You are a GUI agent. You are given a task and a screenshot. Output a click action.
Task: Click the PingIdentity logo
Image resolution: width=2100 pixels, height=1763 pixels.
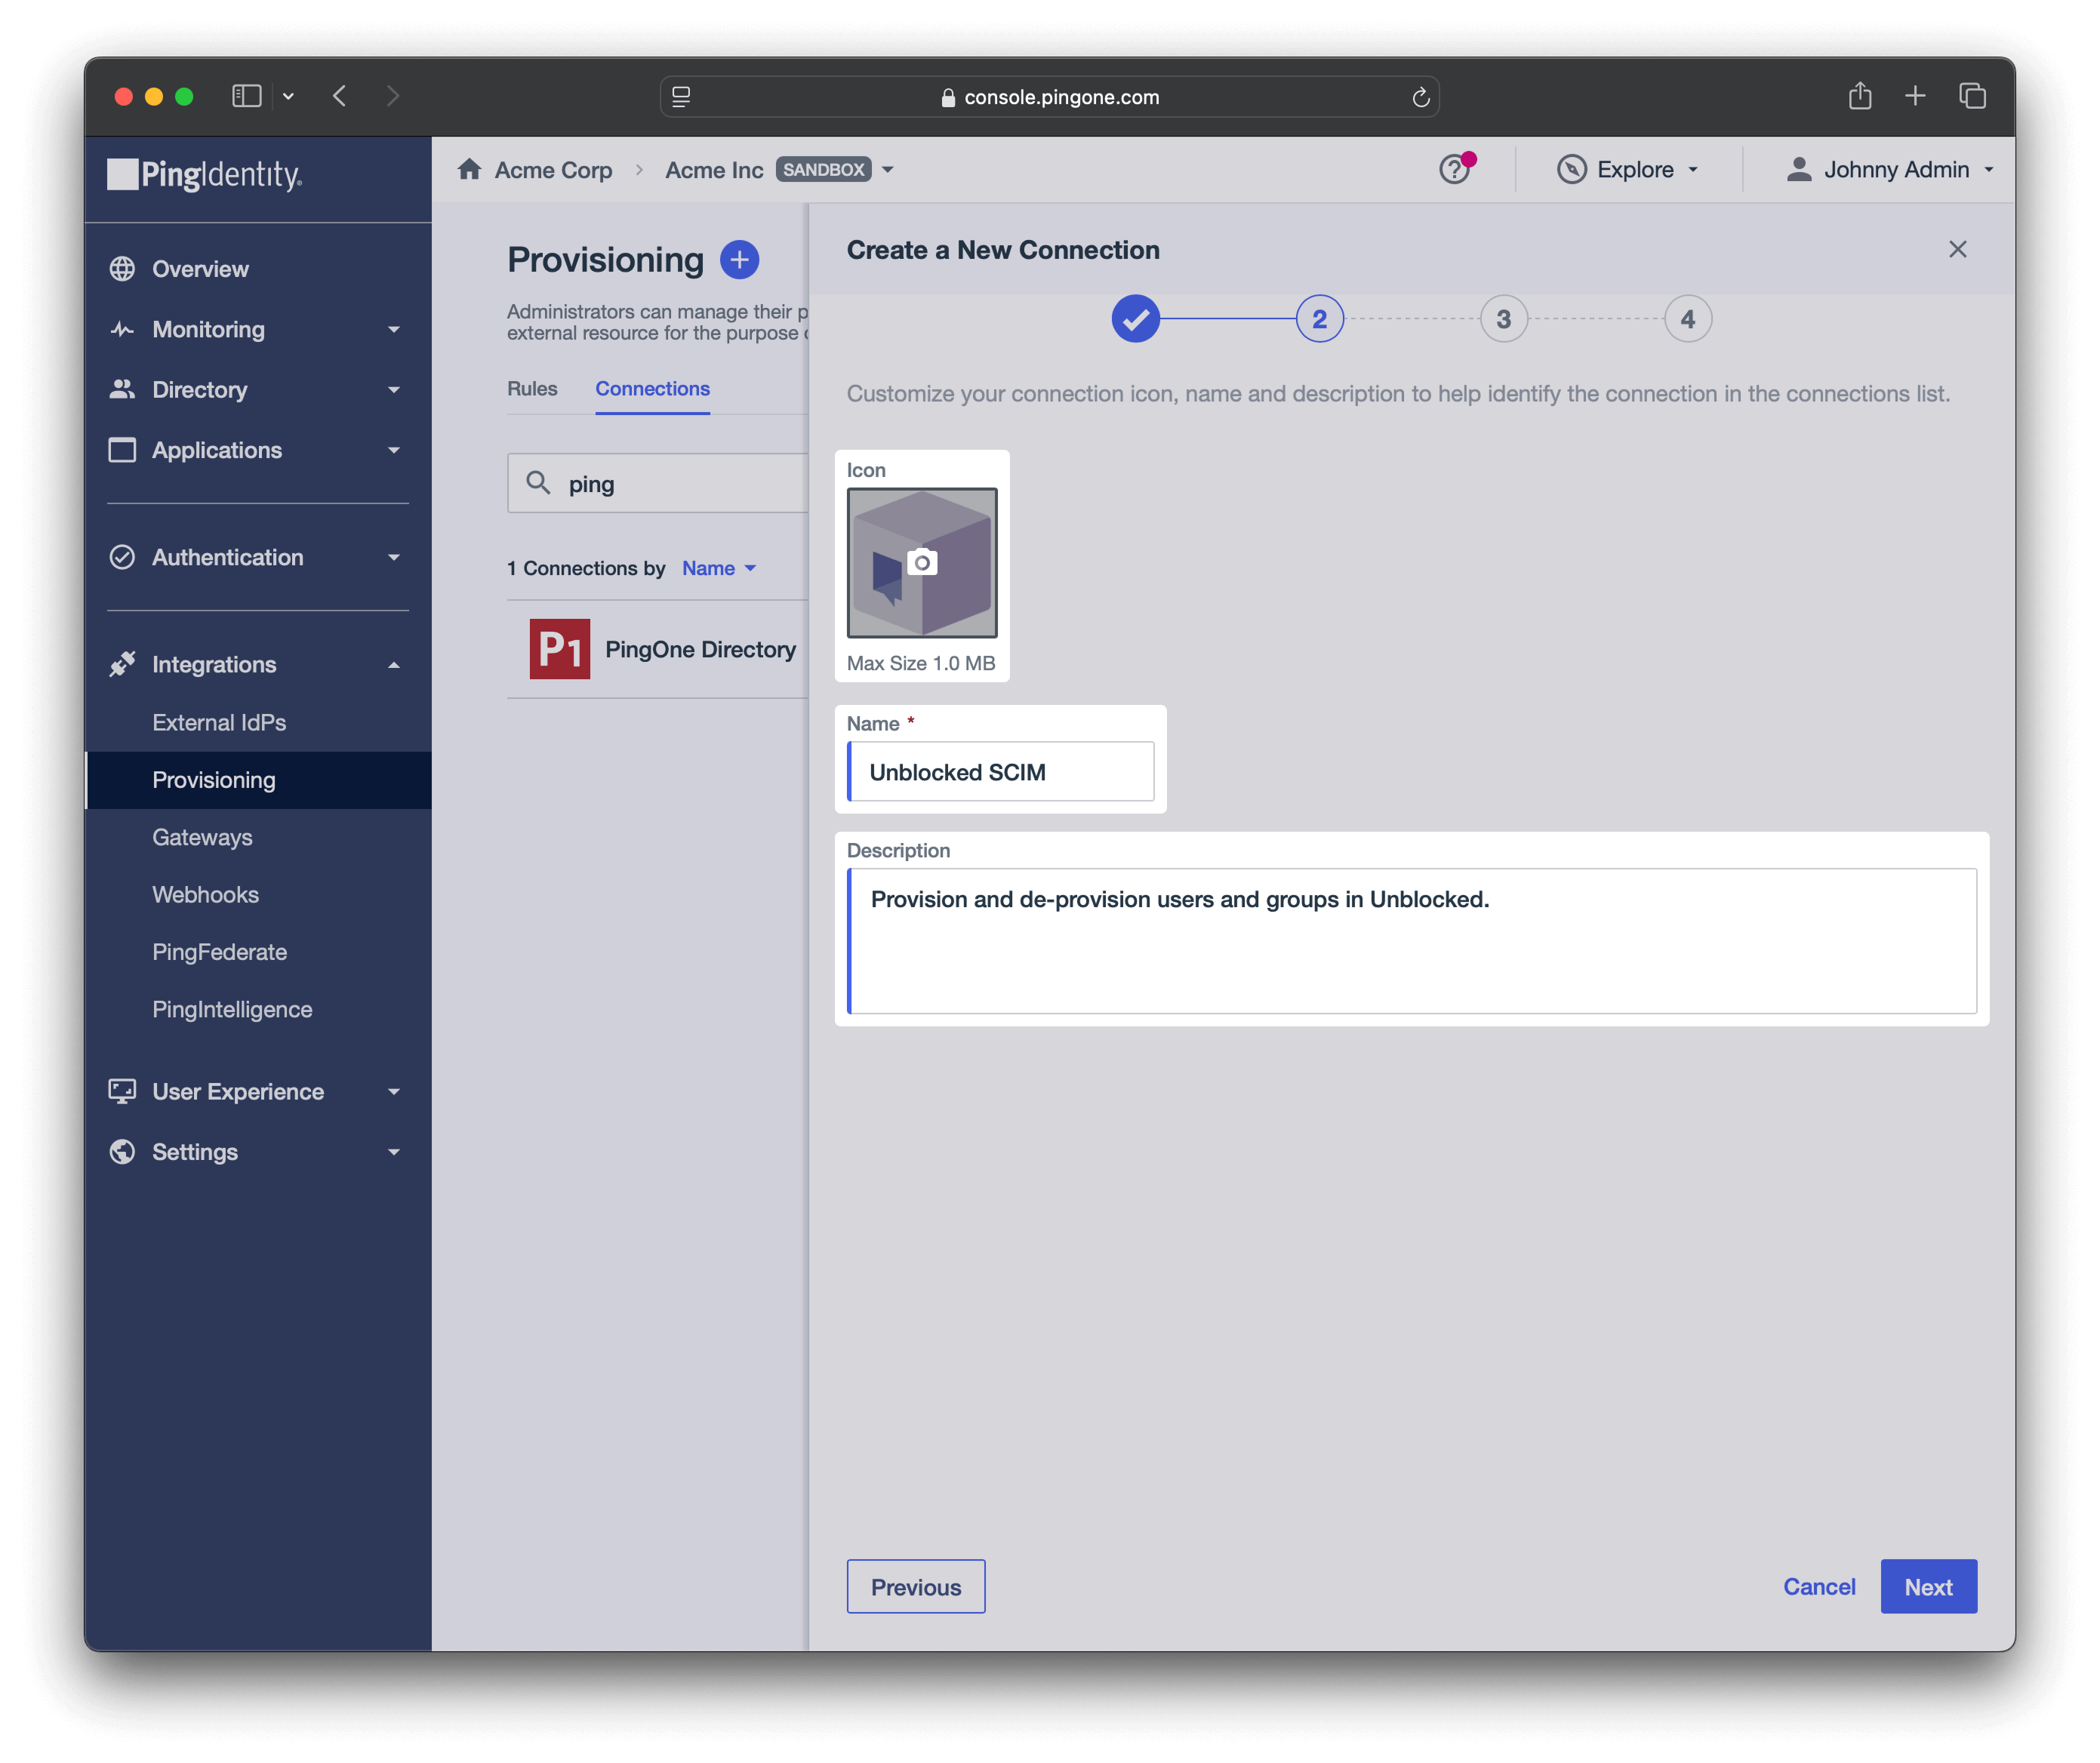(x=205, y=174)
